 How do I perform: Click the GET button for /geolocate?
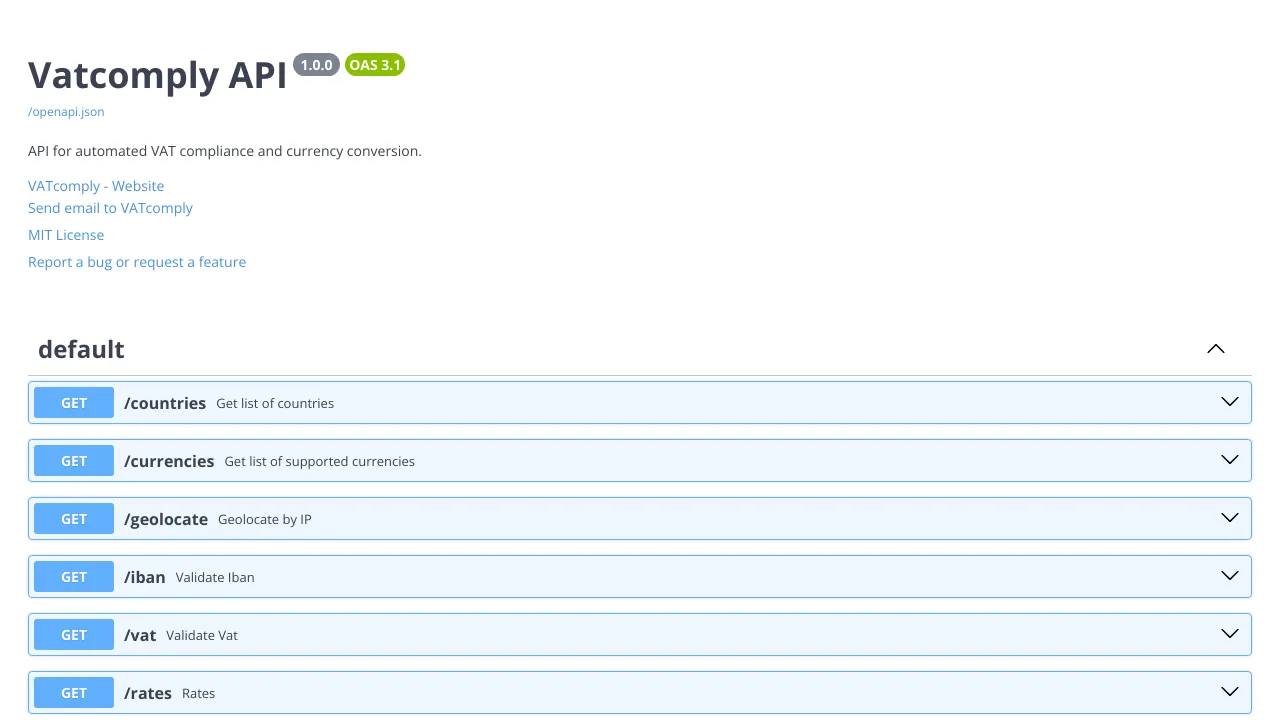pos(74,519)
